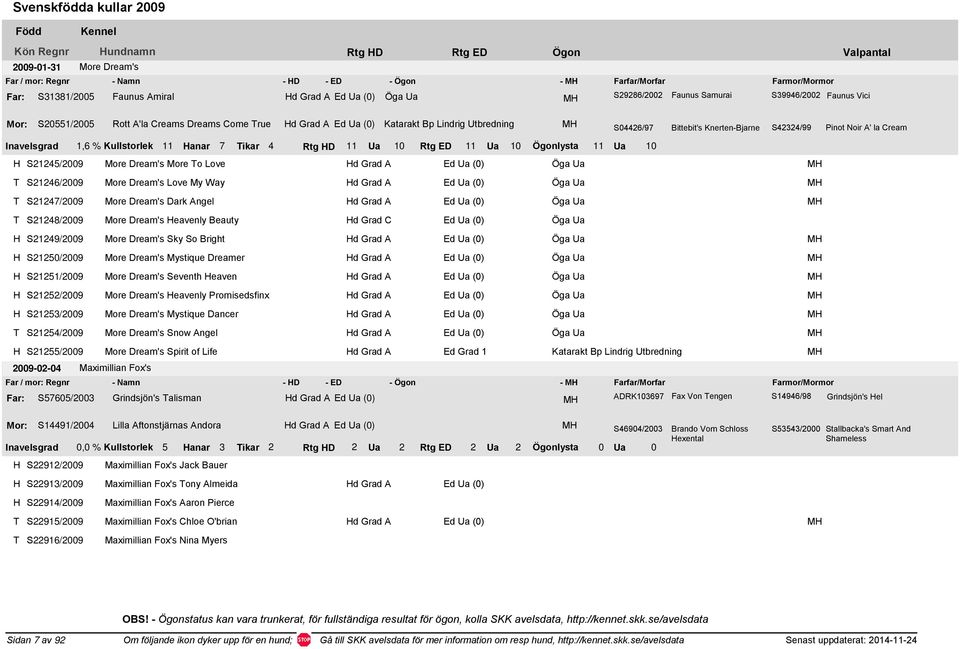960x649 pixels.
Task: Click dog 'Maximillian Fox's Nina Myers'
Action: pos(166,540)
